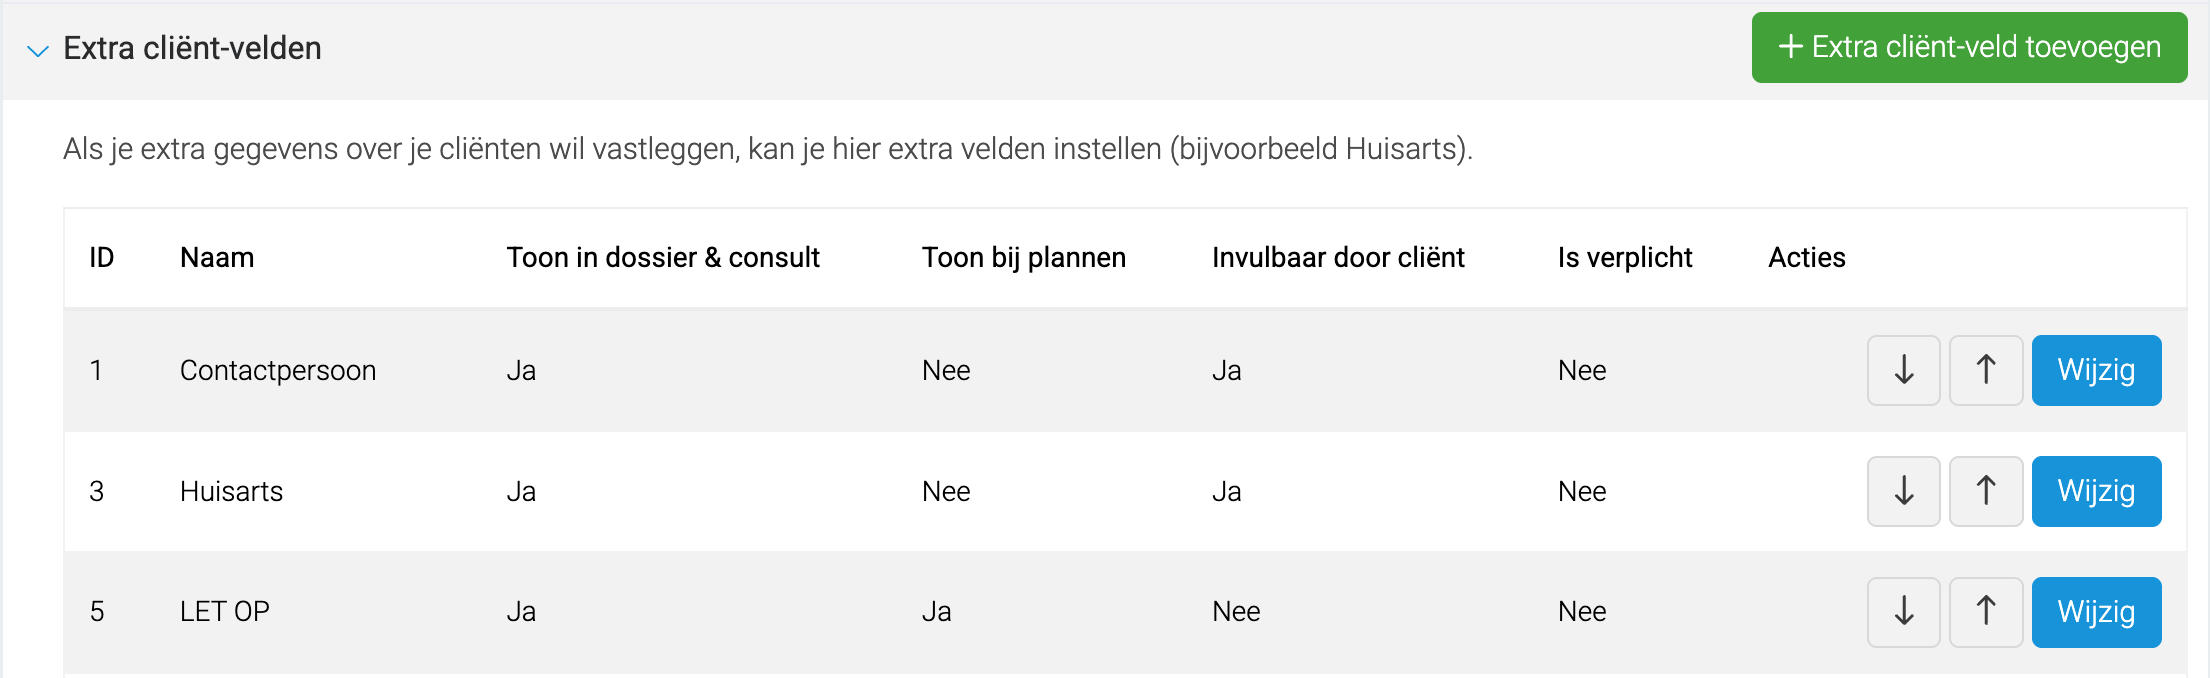Screen dimensions: 2210x678
Task: Move Huisarts row down with arrow
Action: [1904, 491]
